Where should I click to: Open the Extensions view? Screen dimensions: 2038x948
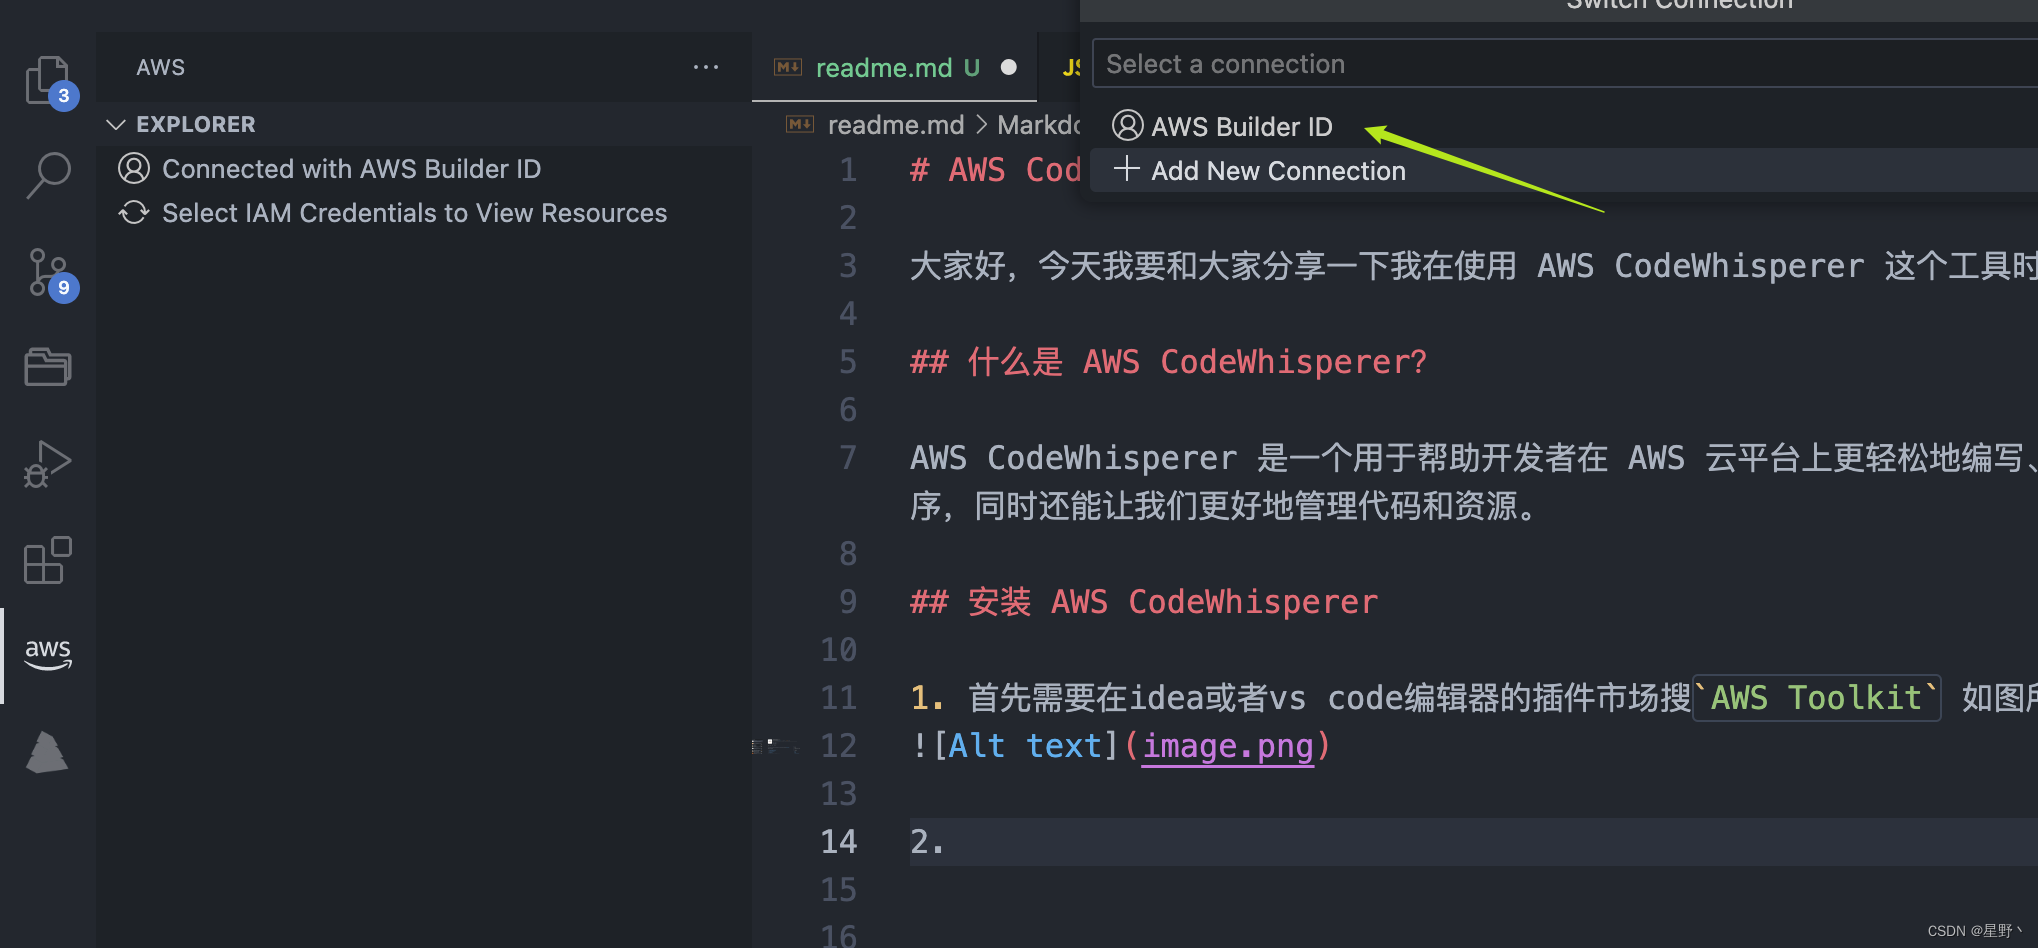click(48, 560)
